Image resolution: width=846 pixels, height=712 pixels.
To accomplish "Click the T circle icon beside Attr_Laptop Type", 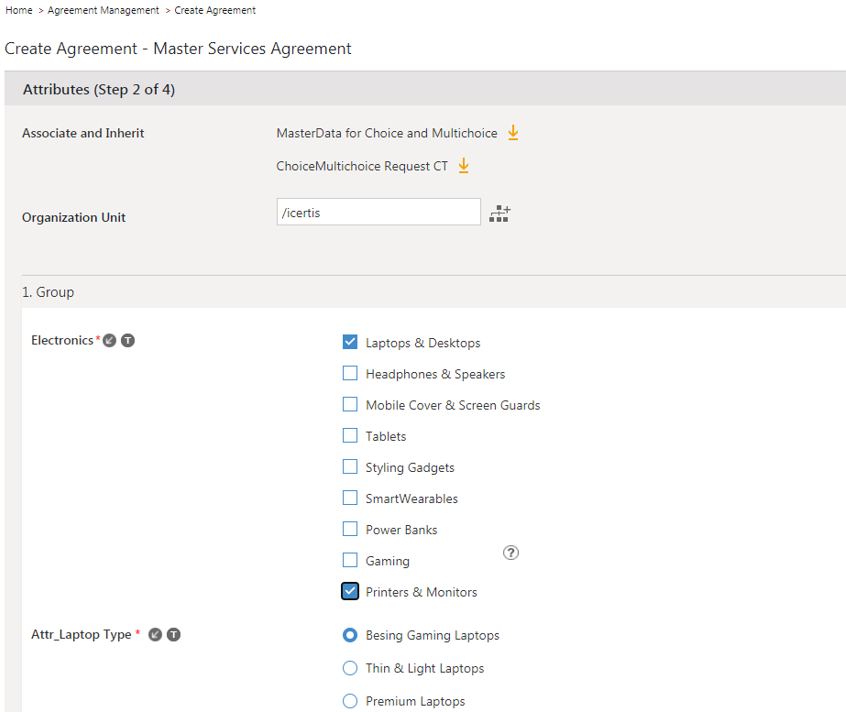I will (x=173, y=635).
